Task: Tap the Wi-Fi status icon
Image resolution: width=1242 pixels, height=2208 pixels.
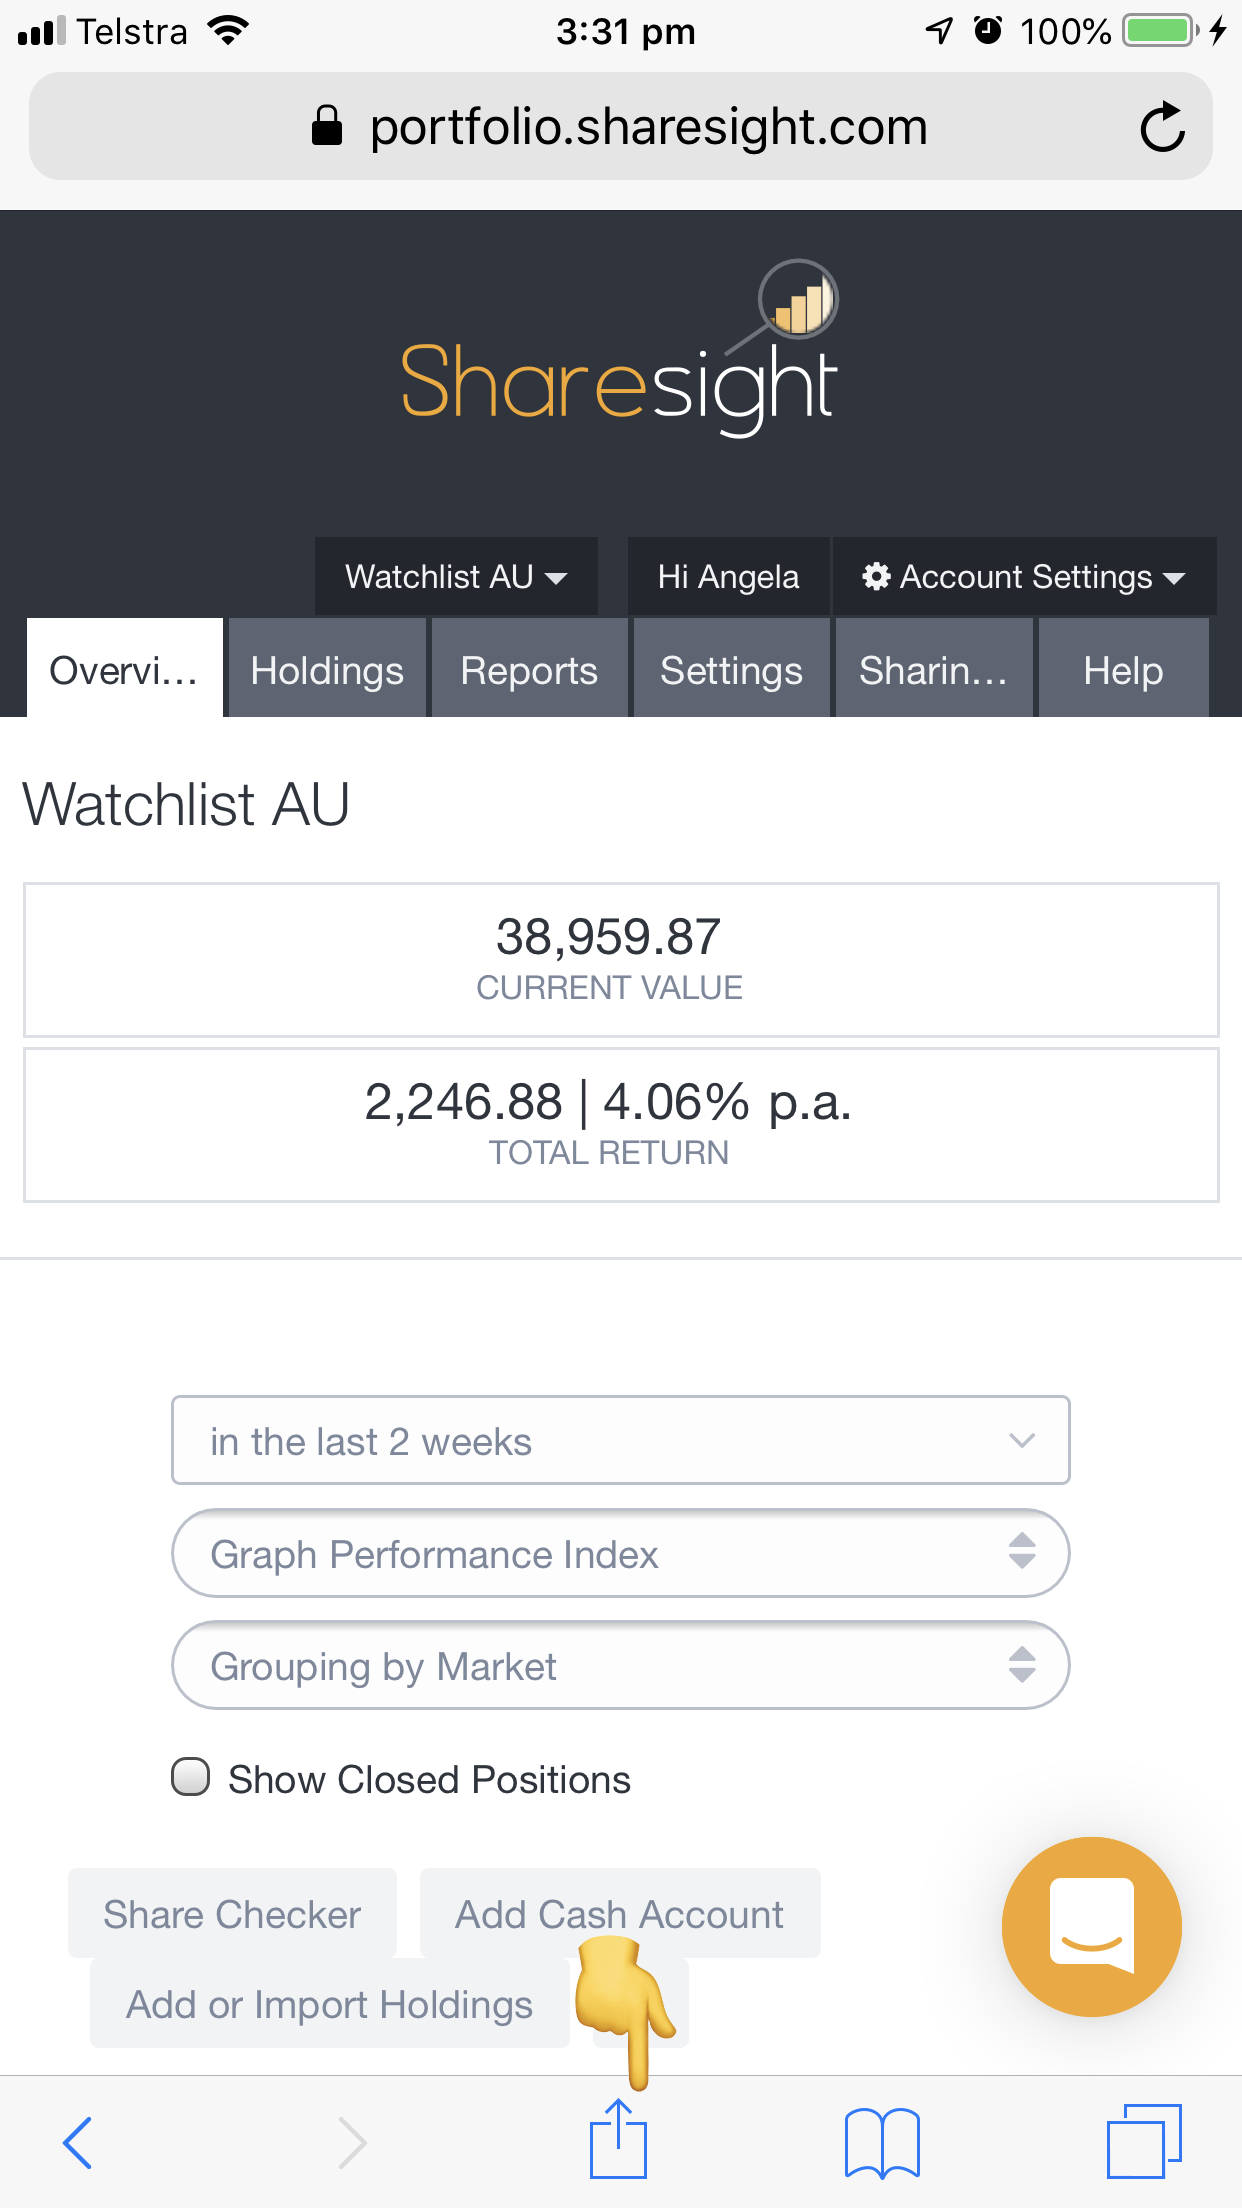Action: (228, 31)
